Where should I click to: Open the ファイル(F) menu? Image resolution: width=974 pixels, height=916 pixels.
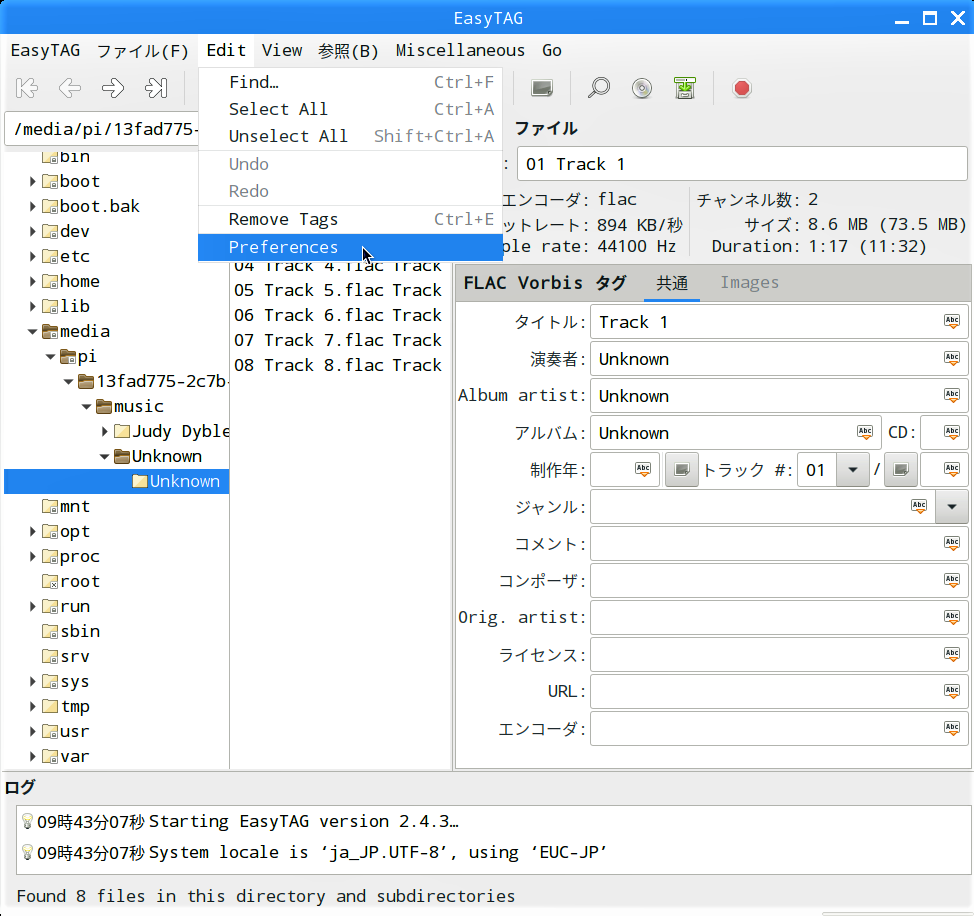tap(142, 50)
